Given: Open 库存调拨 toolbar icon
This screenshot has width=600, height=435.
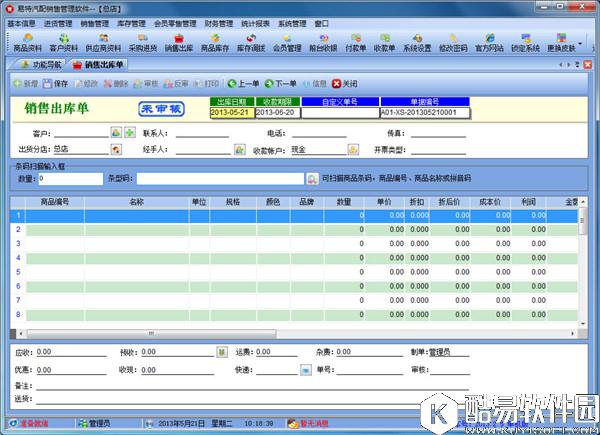Looking at the screenshot, I should (251, 43).
